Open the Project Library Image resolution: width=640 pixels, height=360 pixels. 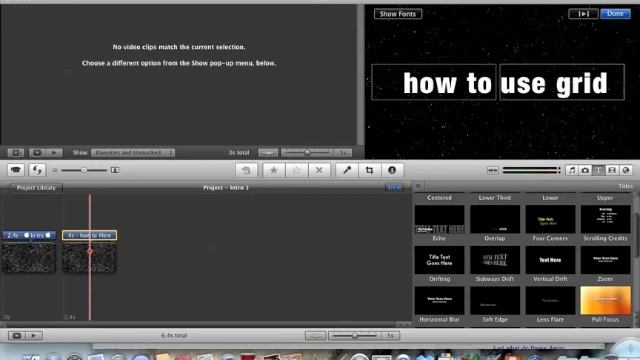[x=36, y=188]
